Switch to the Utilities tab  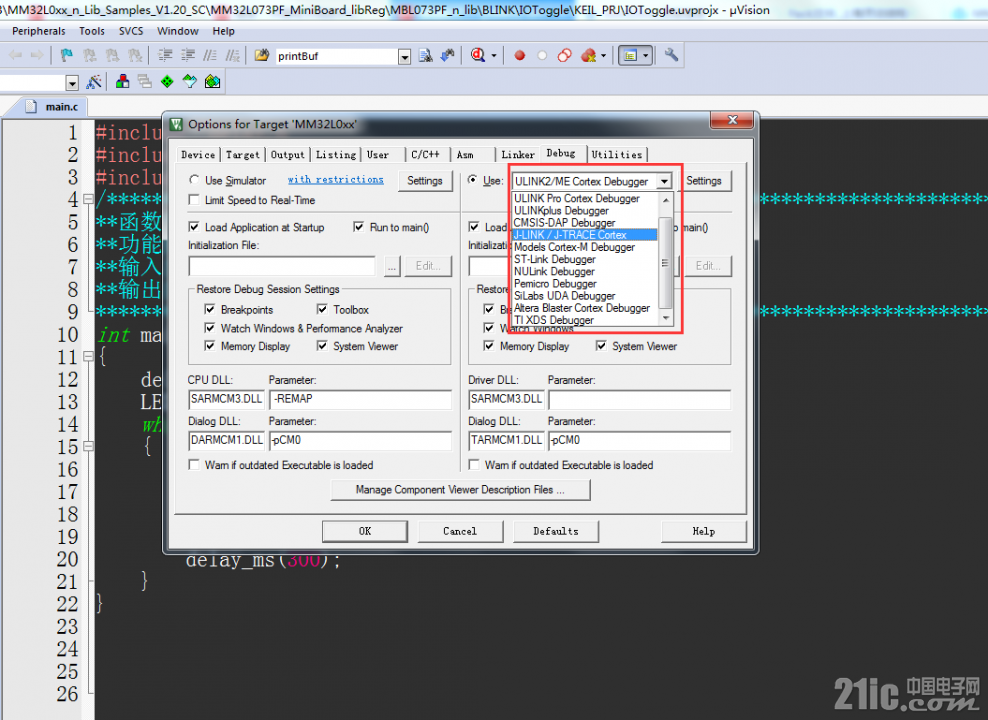coord(616,155)
